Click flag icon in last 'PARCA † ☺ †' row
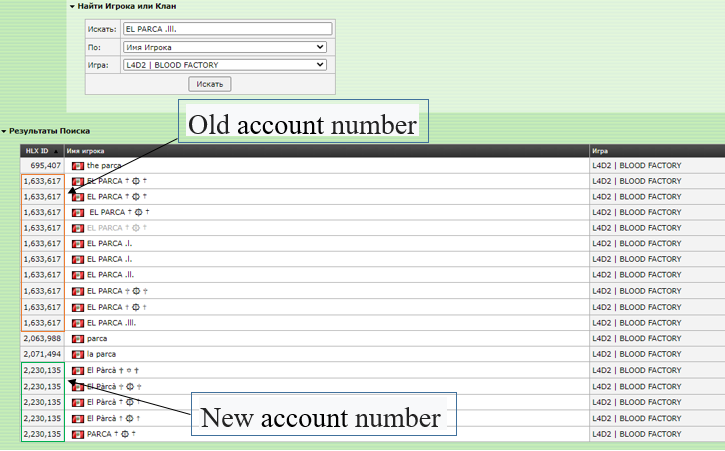725x451 pixels. tap(78, 434)
